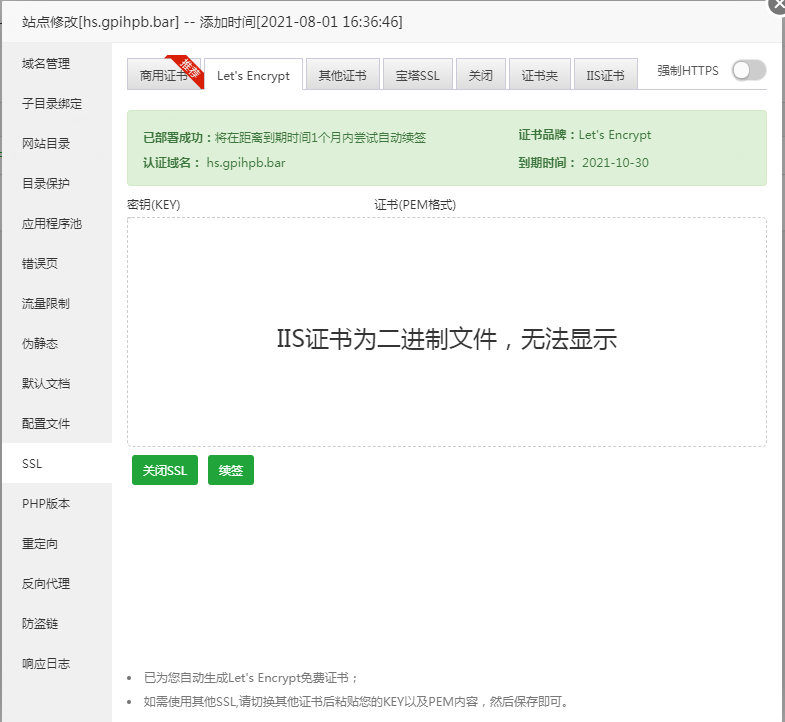Click the 关闭SSL button

pos(165,470)
